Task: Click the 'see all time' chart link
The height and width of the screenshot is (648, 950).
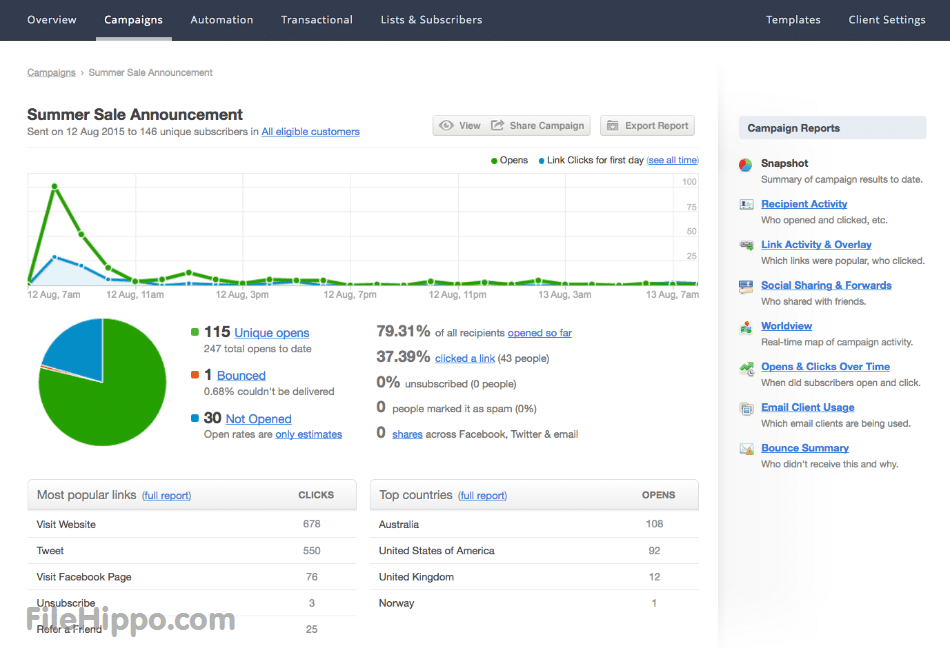Action: [x=672, y=160]
